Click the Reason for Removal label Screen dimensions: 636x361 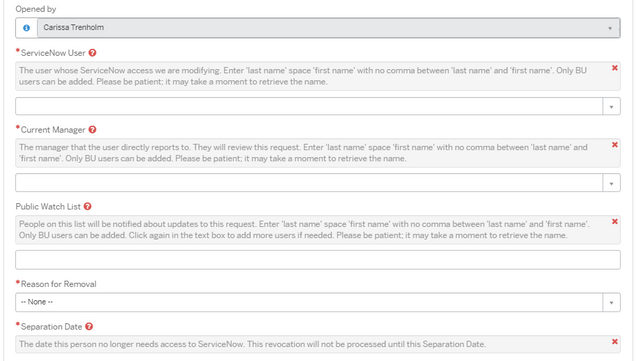(58, 284)
